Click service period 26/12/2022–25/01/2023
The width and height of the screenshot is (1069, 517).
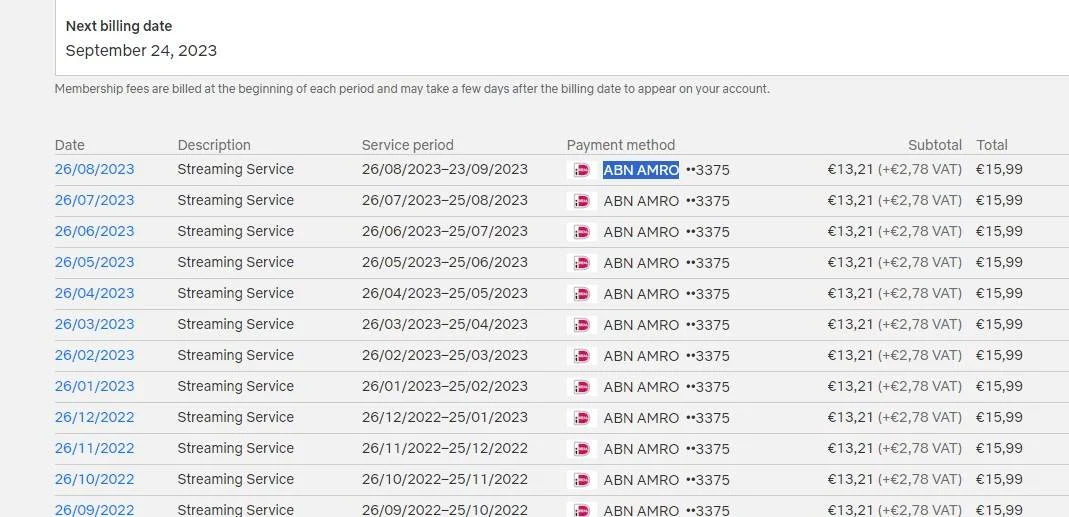tap(445, 417)
